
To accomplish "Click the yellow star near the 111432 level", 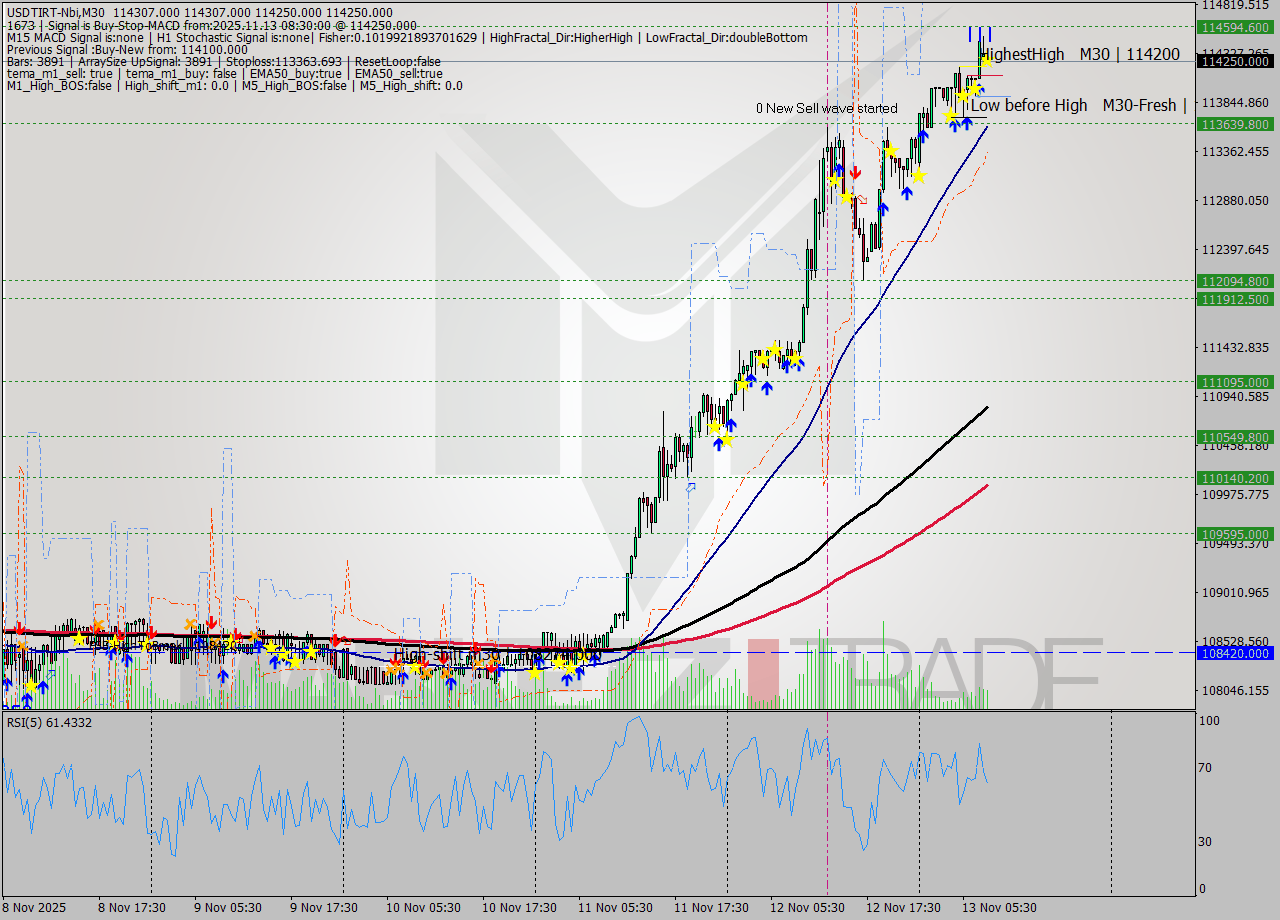I will 775,350.
